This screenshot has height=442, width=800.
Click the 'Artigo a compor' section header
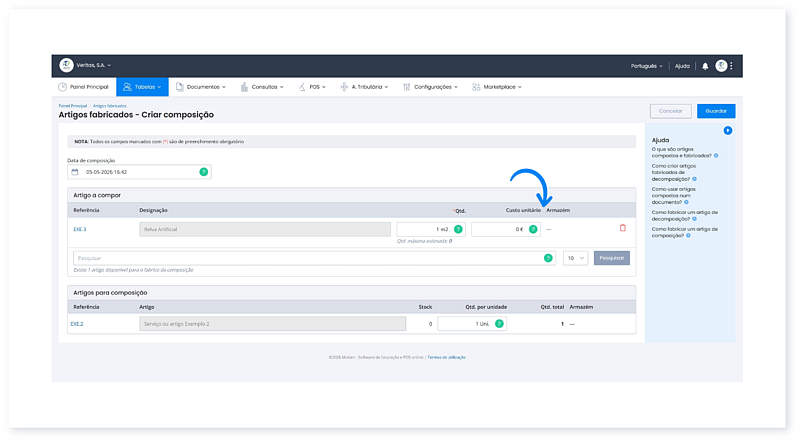pos(97,195)
